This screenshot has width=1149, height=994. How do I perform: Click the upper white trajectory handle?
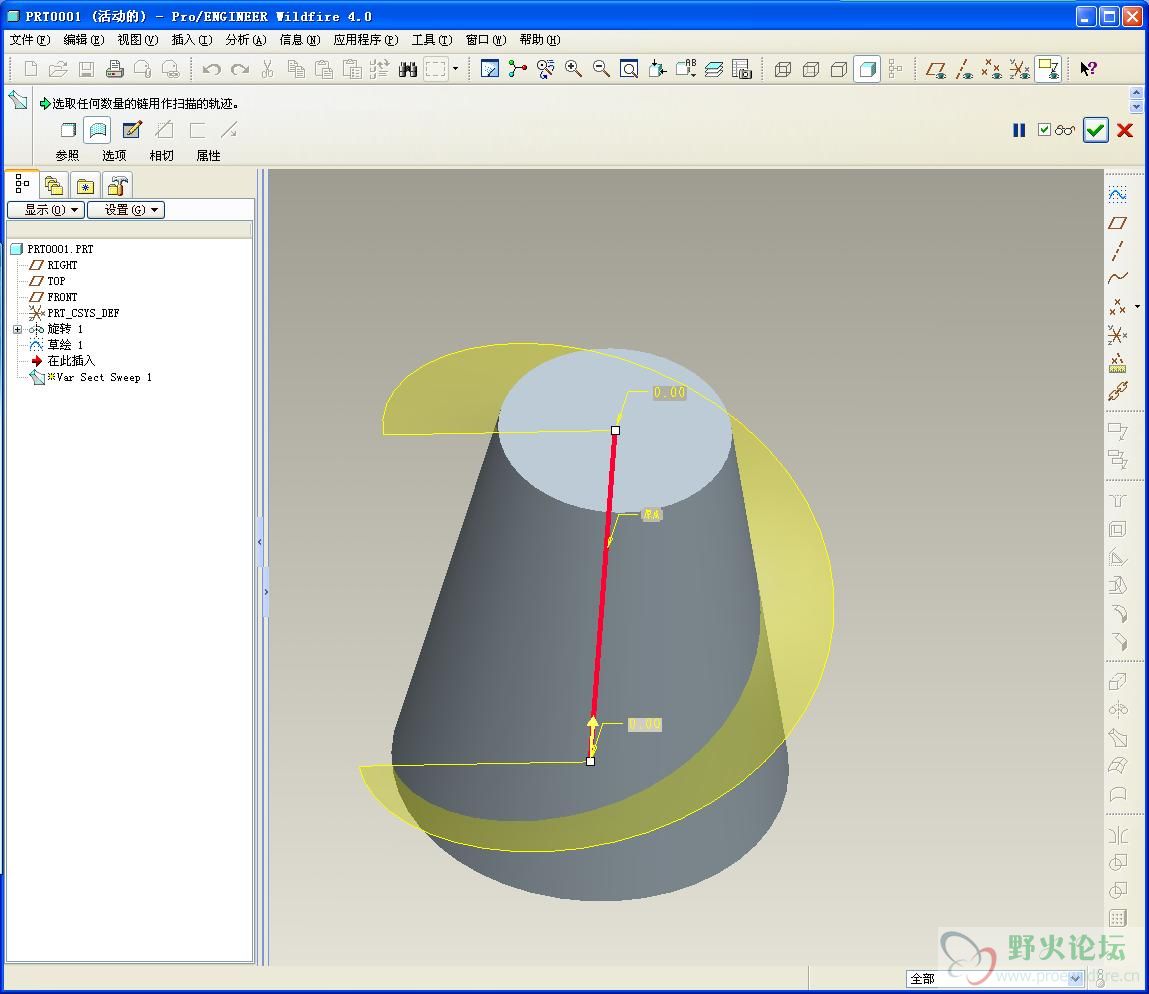point(616,430)
